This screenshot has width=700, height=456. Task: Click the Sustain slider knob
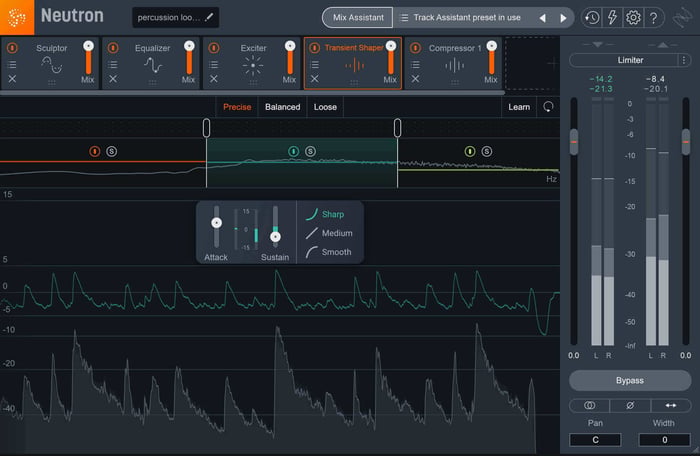pyautogui.click(x=275, y=237)
